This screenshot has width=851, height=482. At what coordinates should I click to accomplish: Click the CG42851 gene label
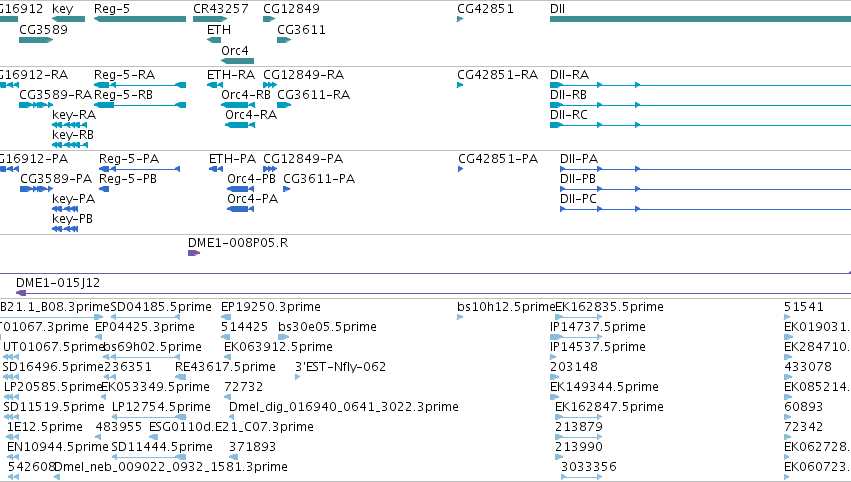(485, 9)
